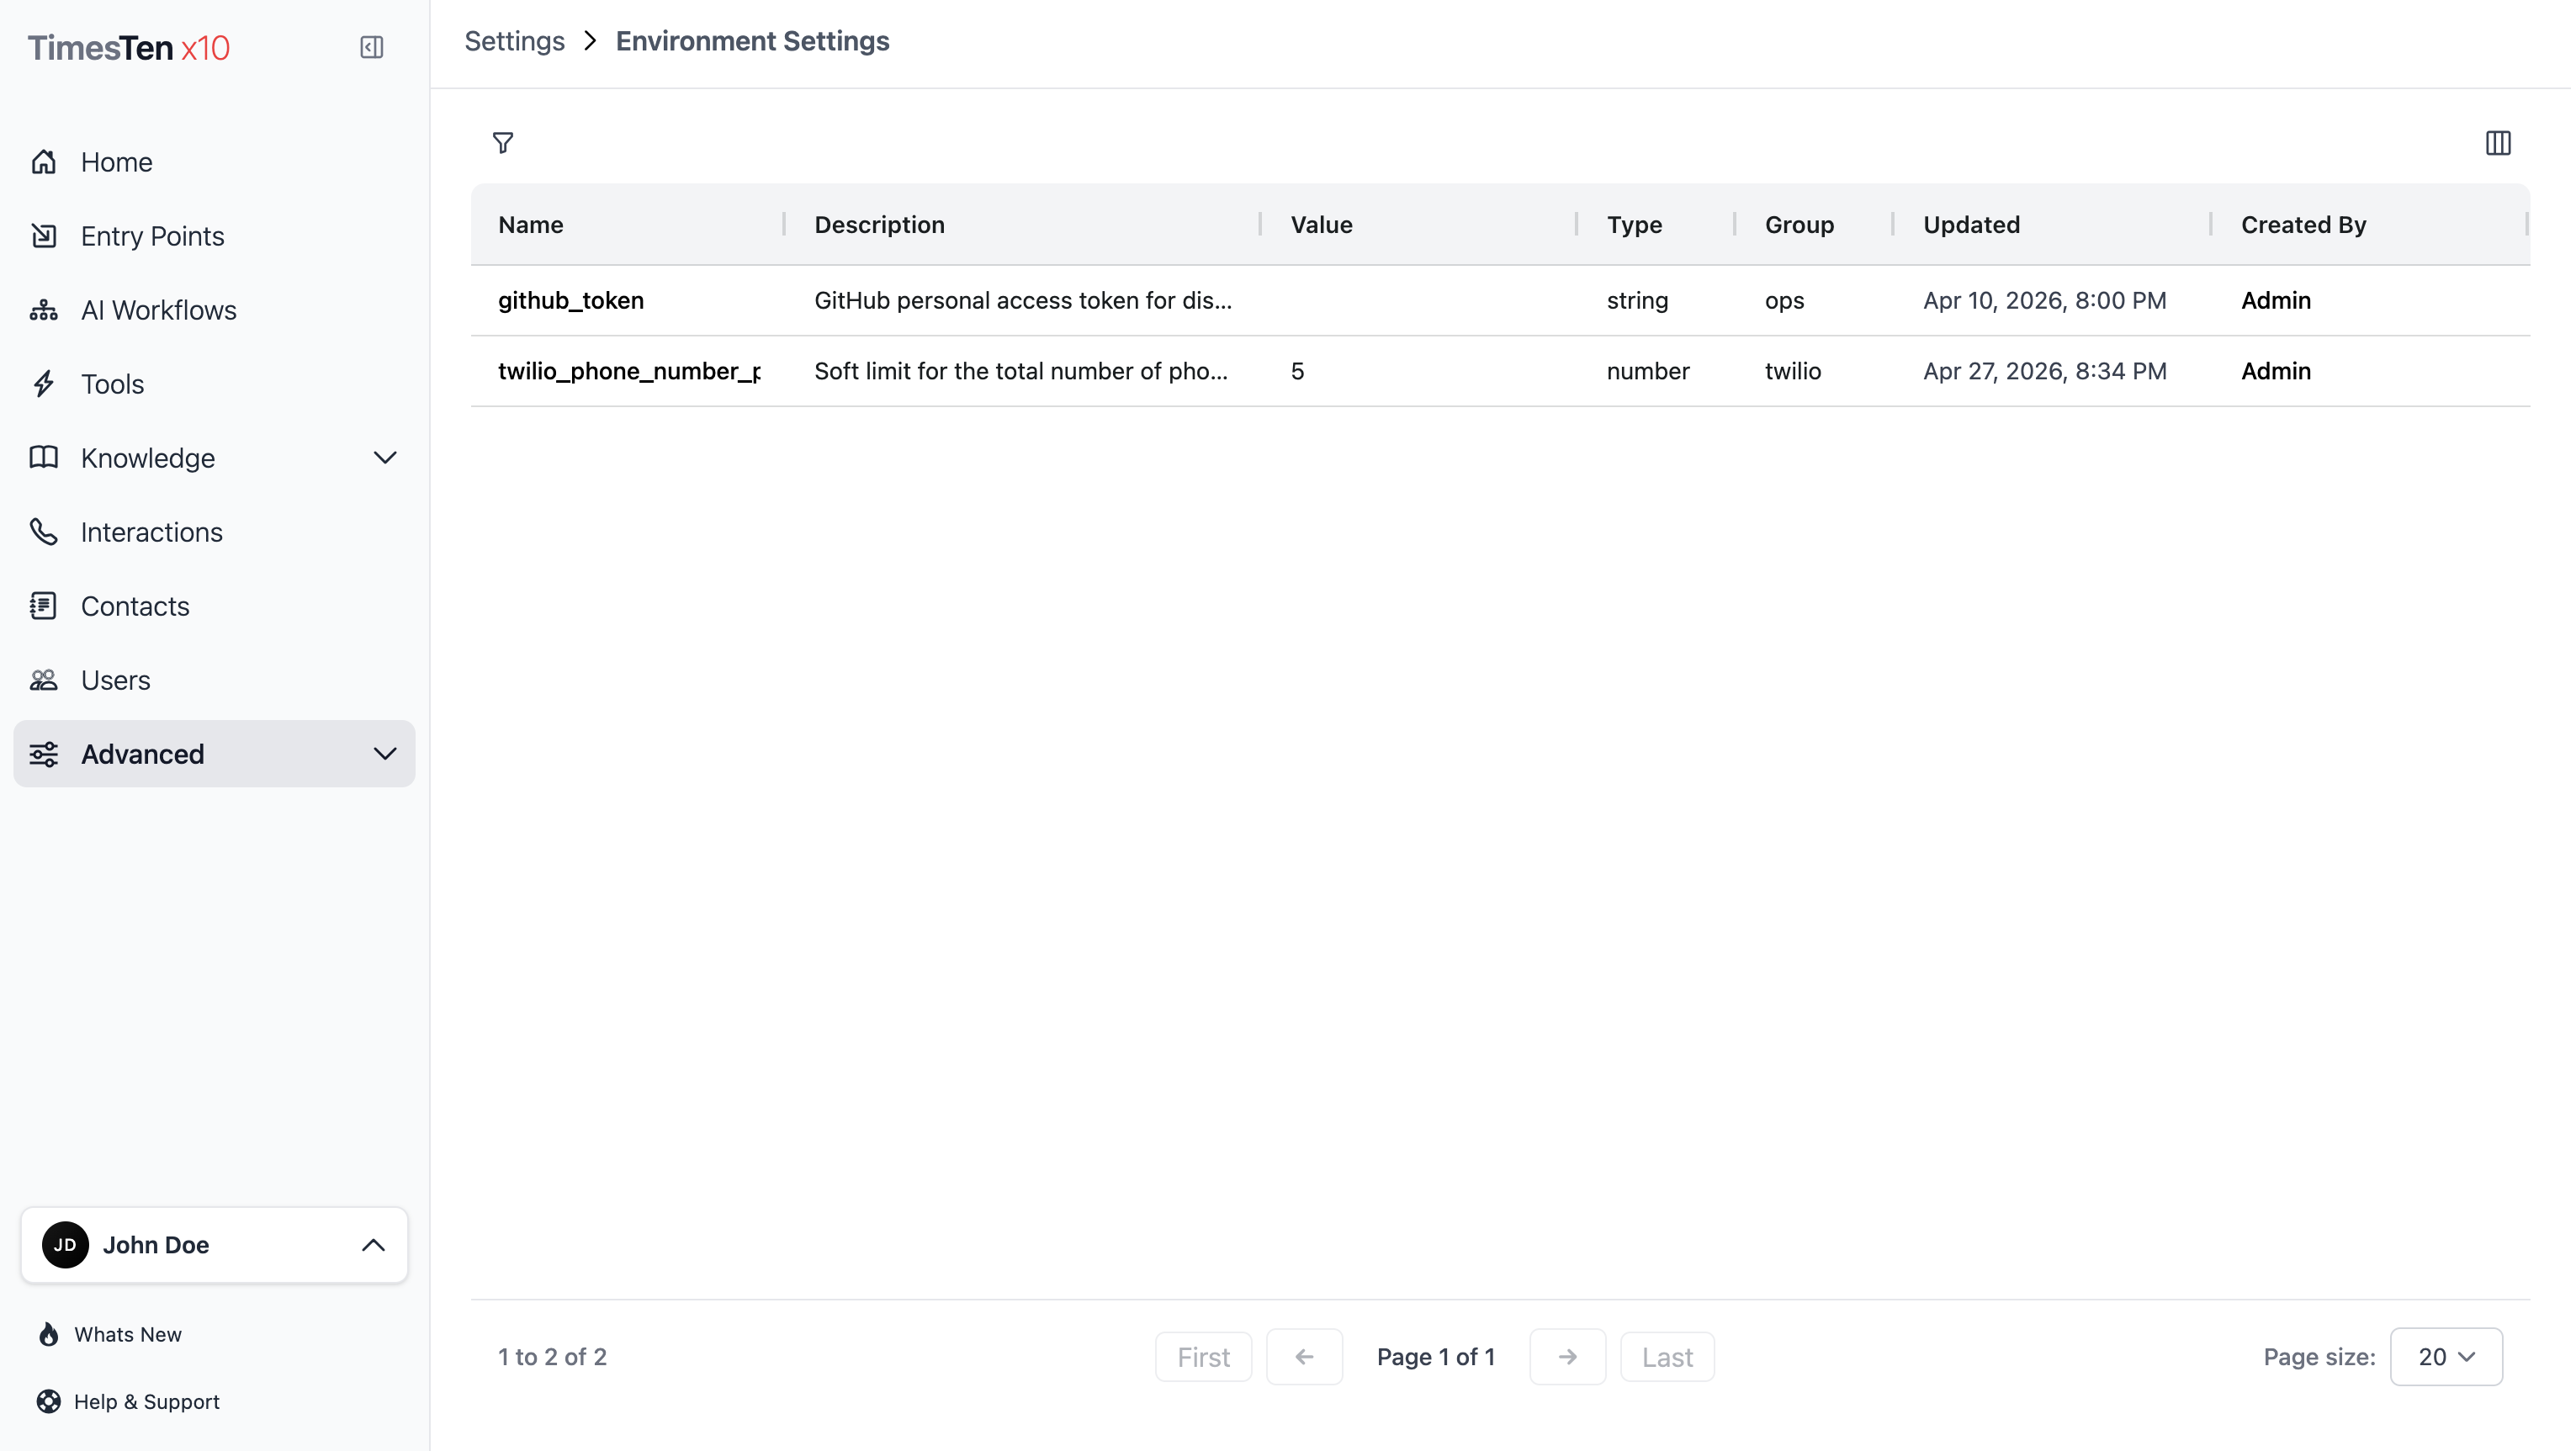2576x1451 pixels.
Task: Open the Users menu item
Action: pyautogui.click(x=214, y=679)
